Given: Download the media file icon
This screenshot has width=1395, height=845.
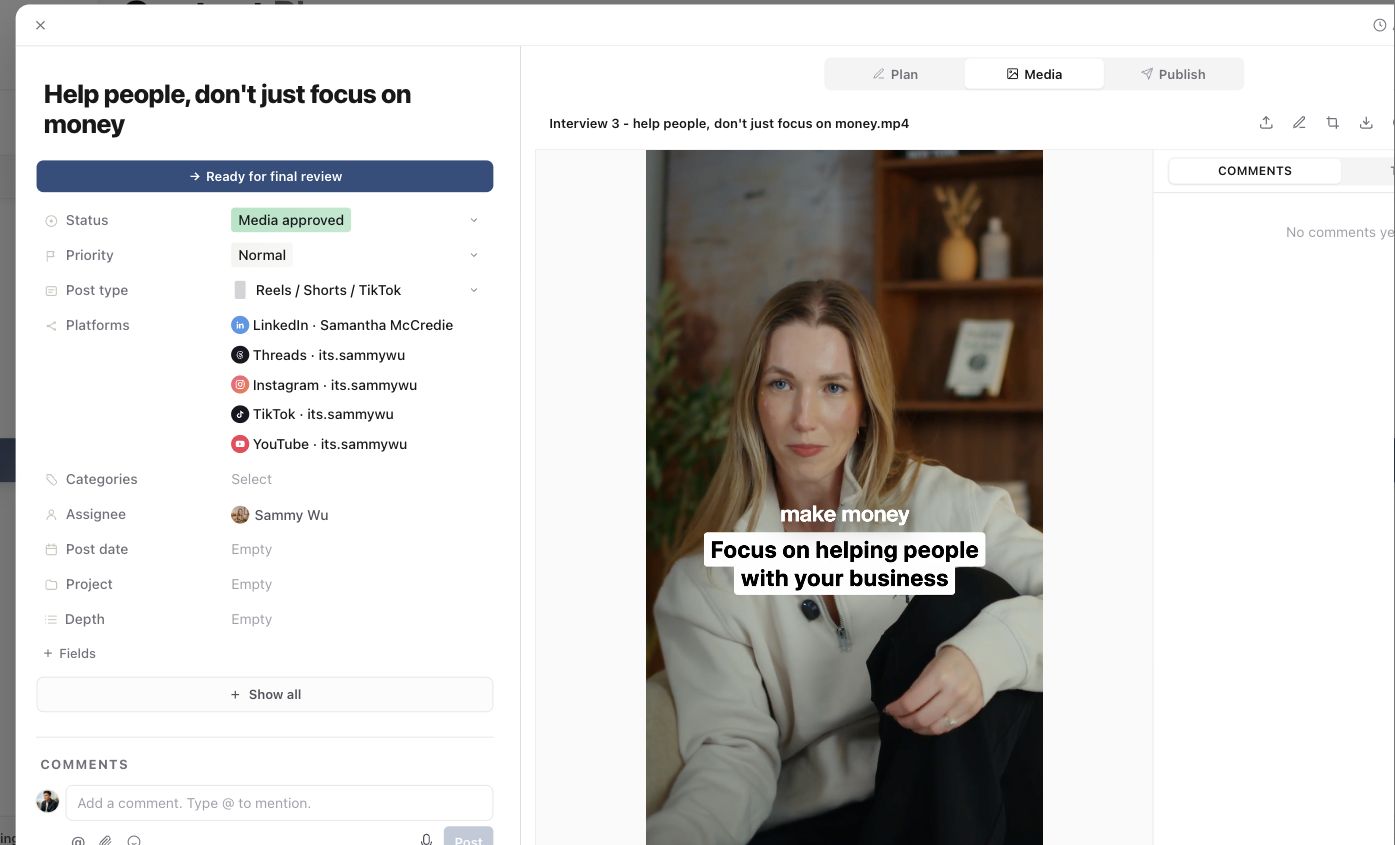Looking at the screenshot, I should 1366,123.
